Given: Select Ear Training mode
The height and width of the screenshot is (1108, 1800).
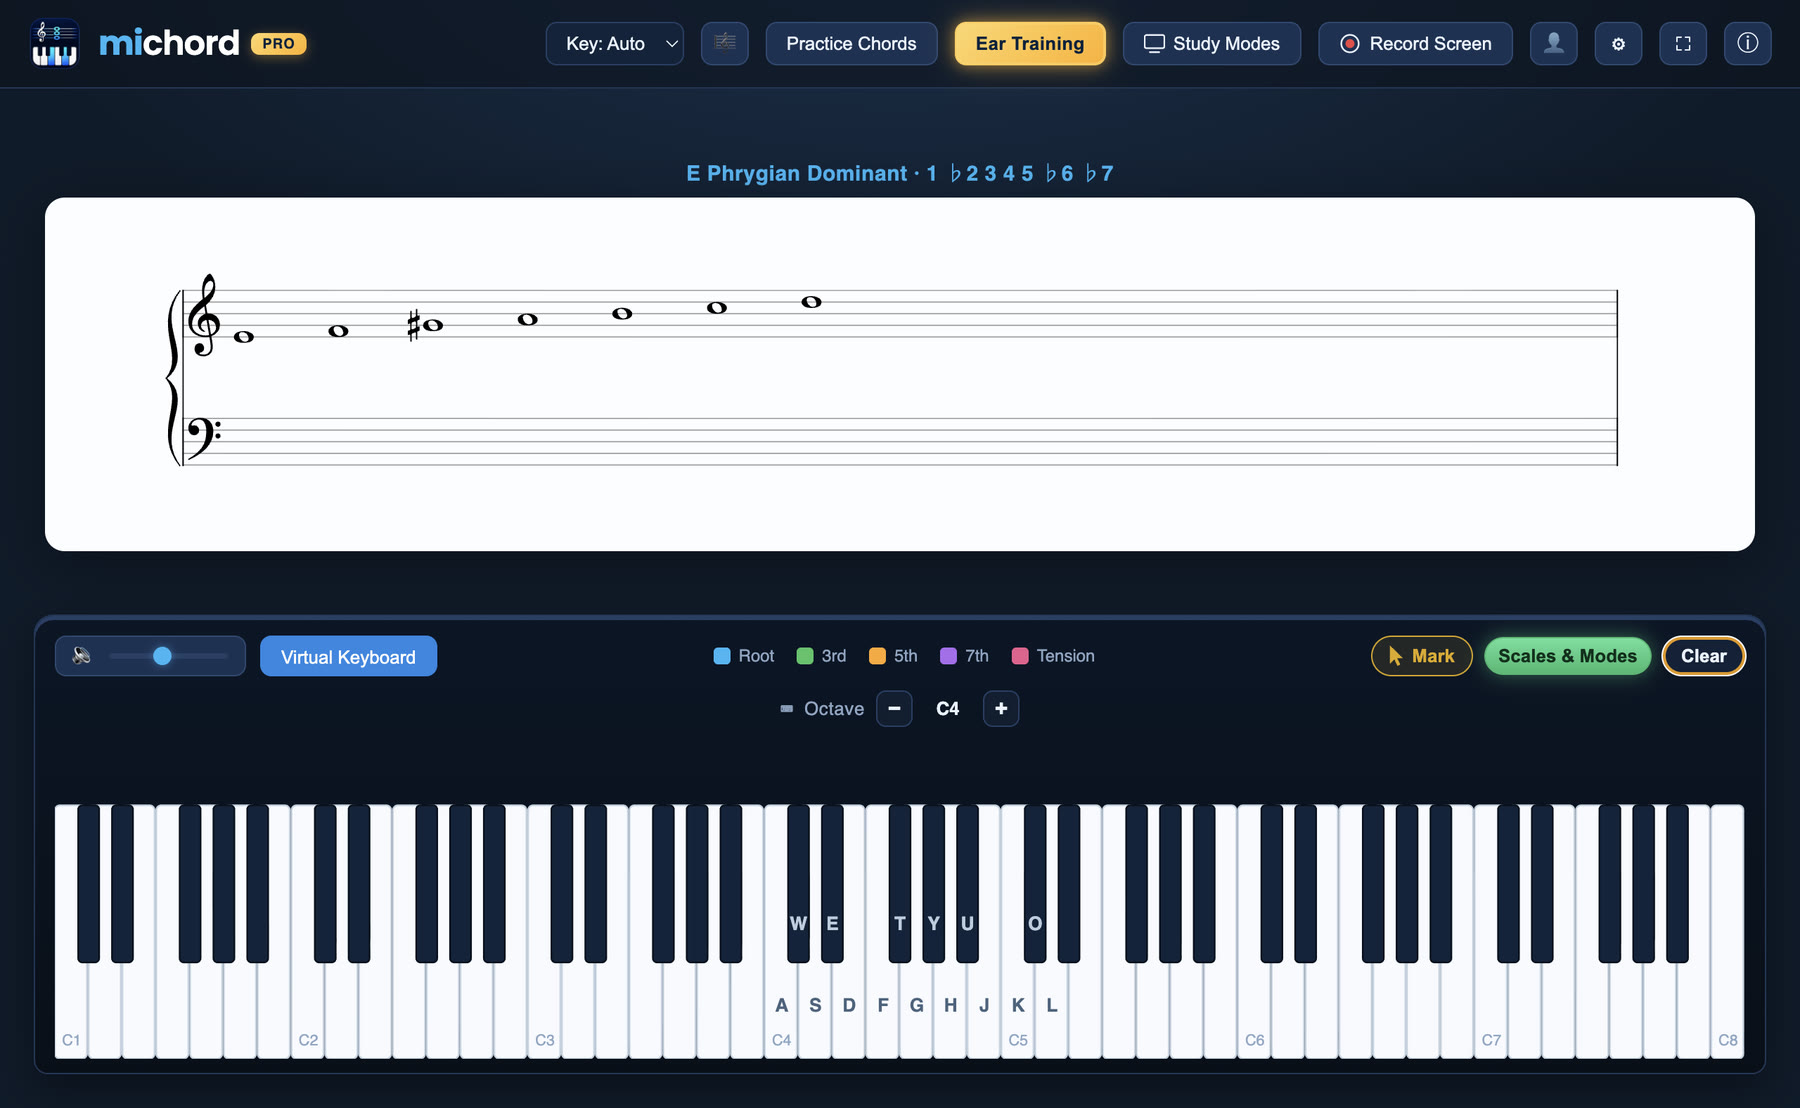Looking at the screenshot, I should coord(1030,43).
